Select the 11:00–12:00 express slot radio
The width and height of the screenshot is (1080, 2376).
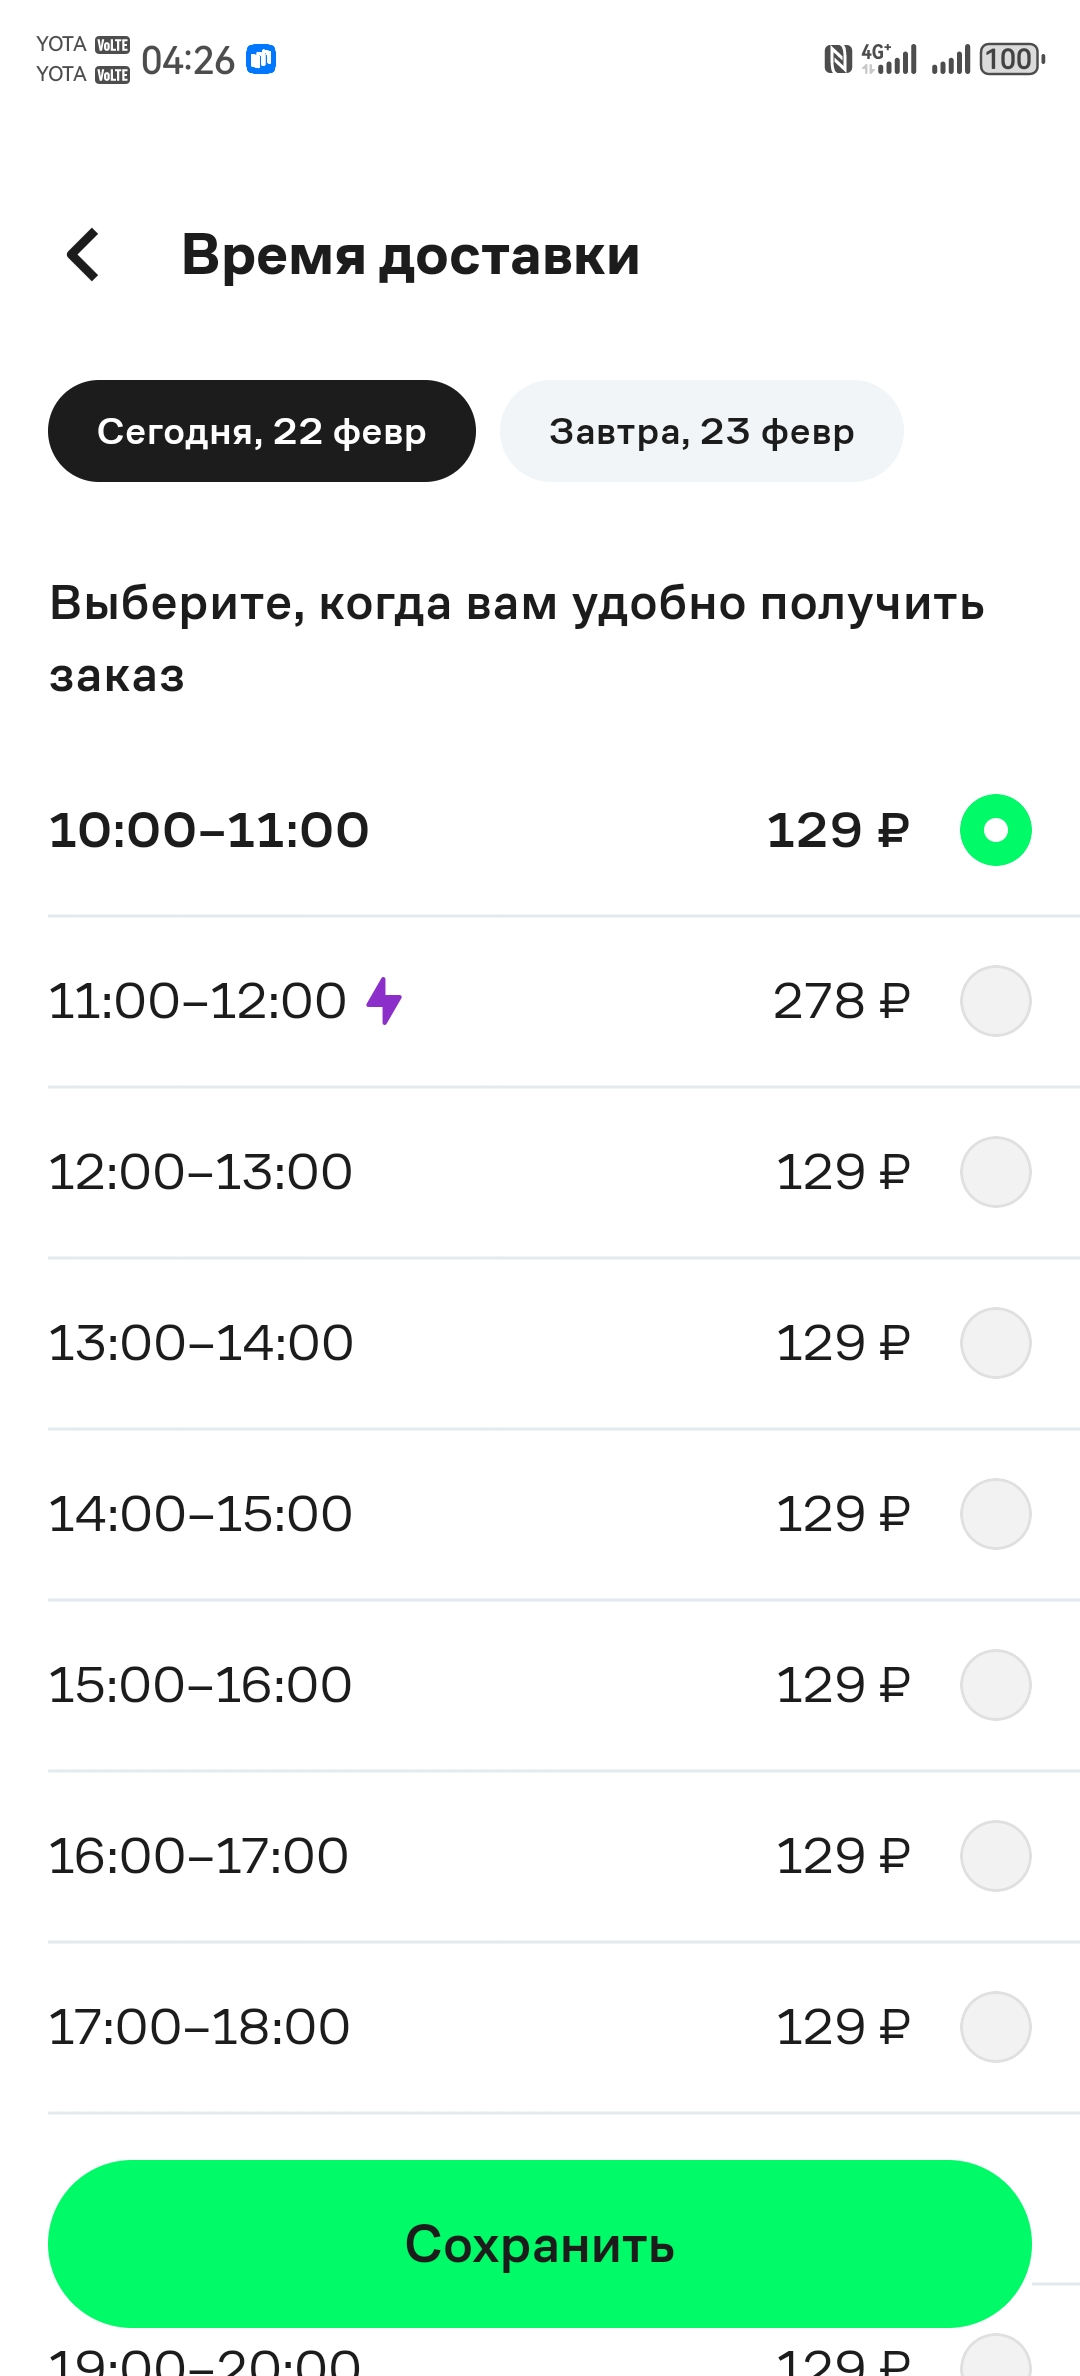click(996, 1001)
